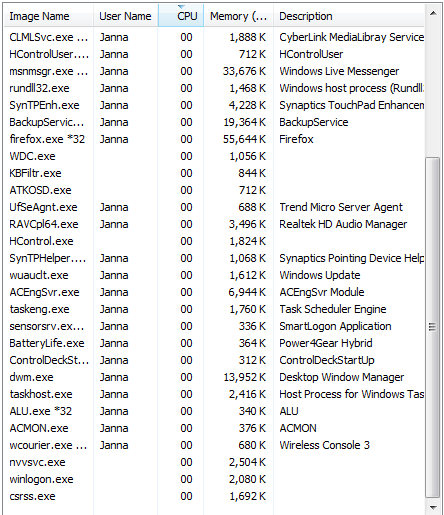Click the 2,504 K memory value
This screenshot has height=515, width=444.
tap(247, 462)
